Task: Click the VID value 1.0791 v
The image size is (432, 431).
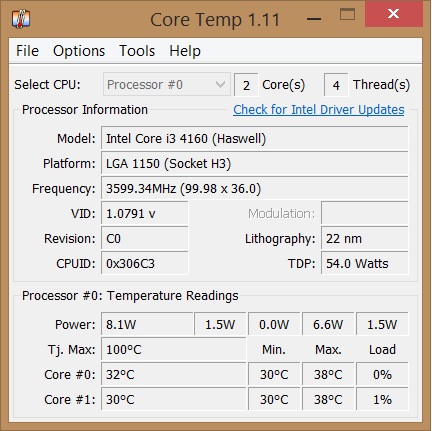Action: [145, 213]
